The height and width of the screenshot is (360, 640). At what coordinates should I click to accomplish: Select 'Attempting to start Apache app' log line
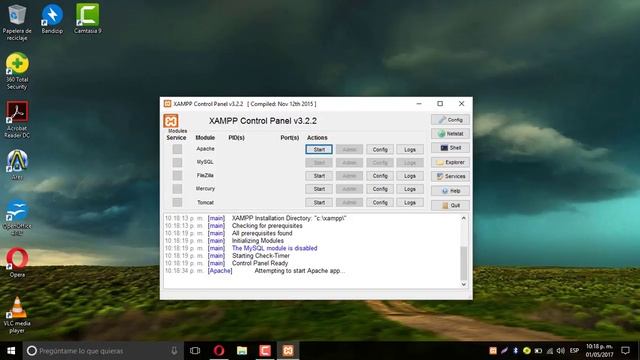click(300, 271)
